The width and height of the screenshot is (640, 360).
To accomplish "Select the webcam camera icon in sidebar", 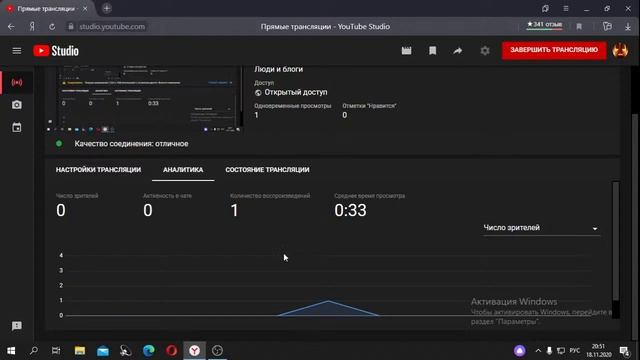I will pos(17,105).
